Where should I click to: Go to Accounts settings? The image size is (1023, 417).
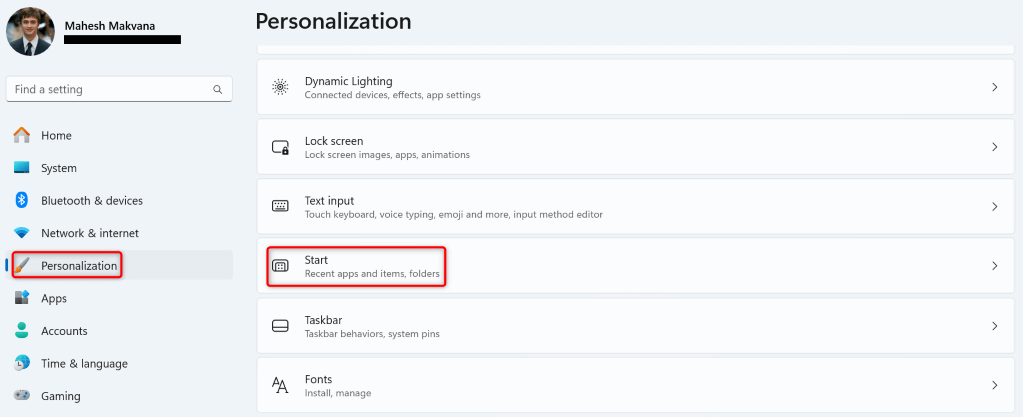tap(63, 331)
